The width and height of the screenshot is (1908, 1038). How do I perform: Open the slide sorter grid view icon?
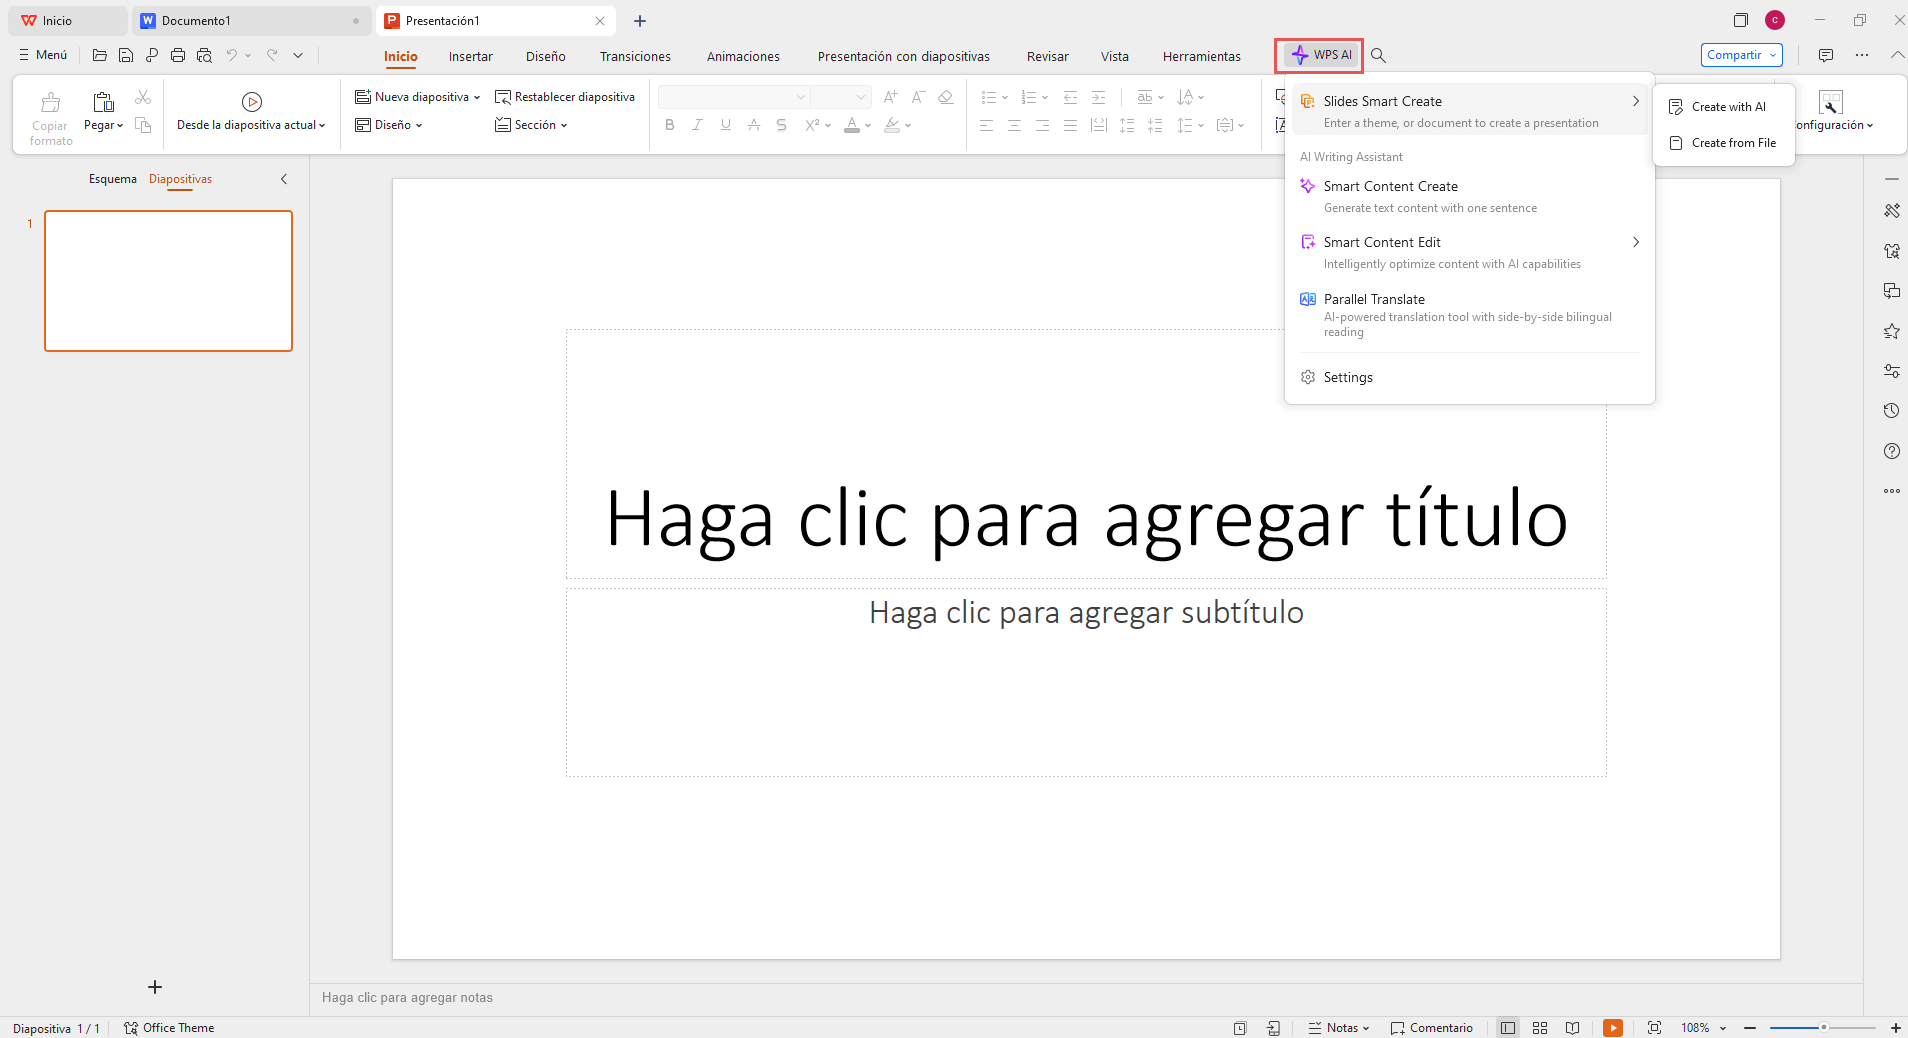pos(1540,1028)
